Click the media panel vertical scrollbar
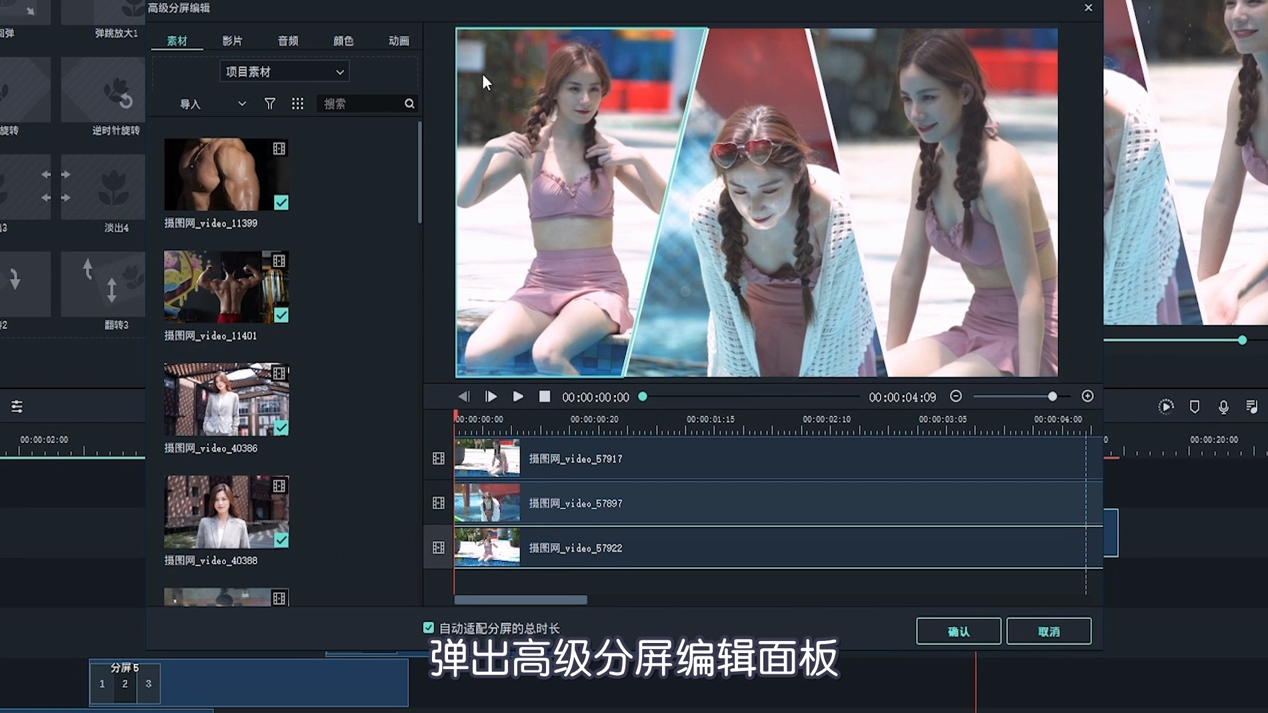This screenshot has width=1268, height=713. [x=419, y=173]
